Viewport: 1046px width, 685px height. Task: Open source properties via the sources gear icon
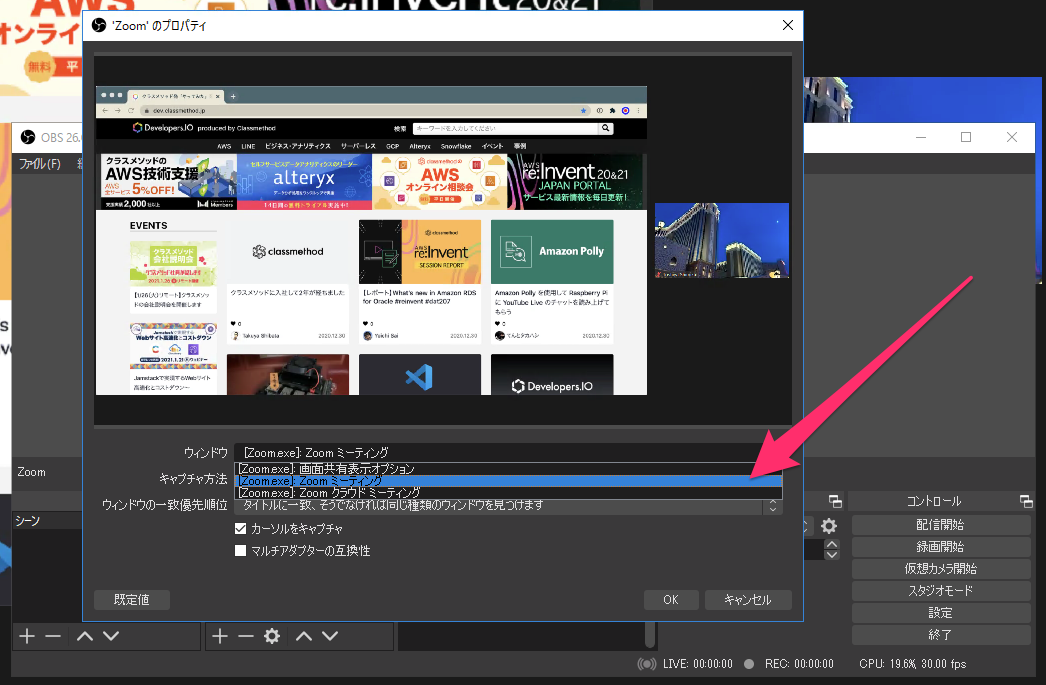coord(272,636)
